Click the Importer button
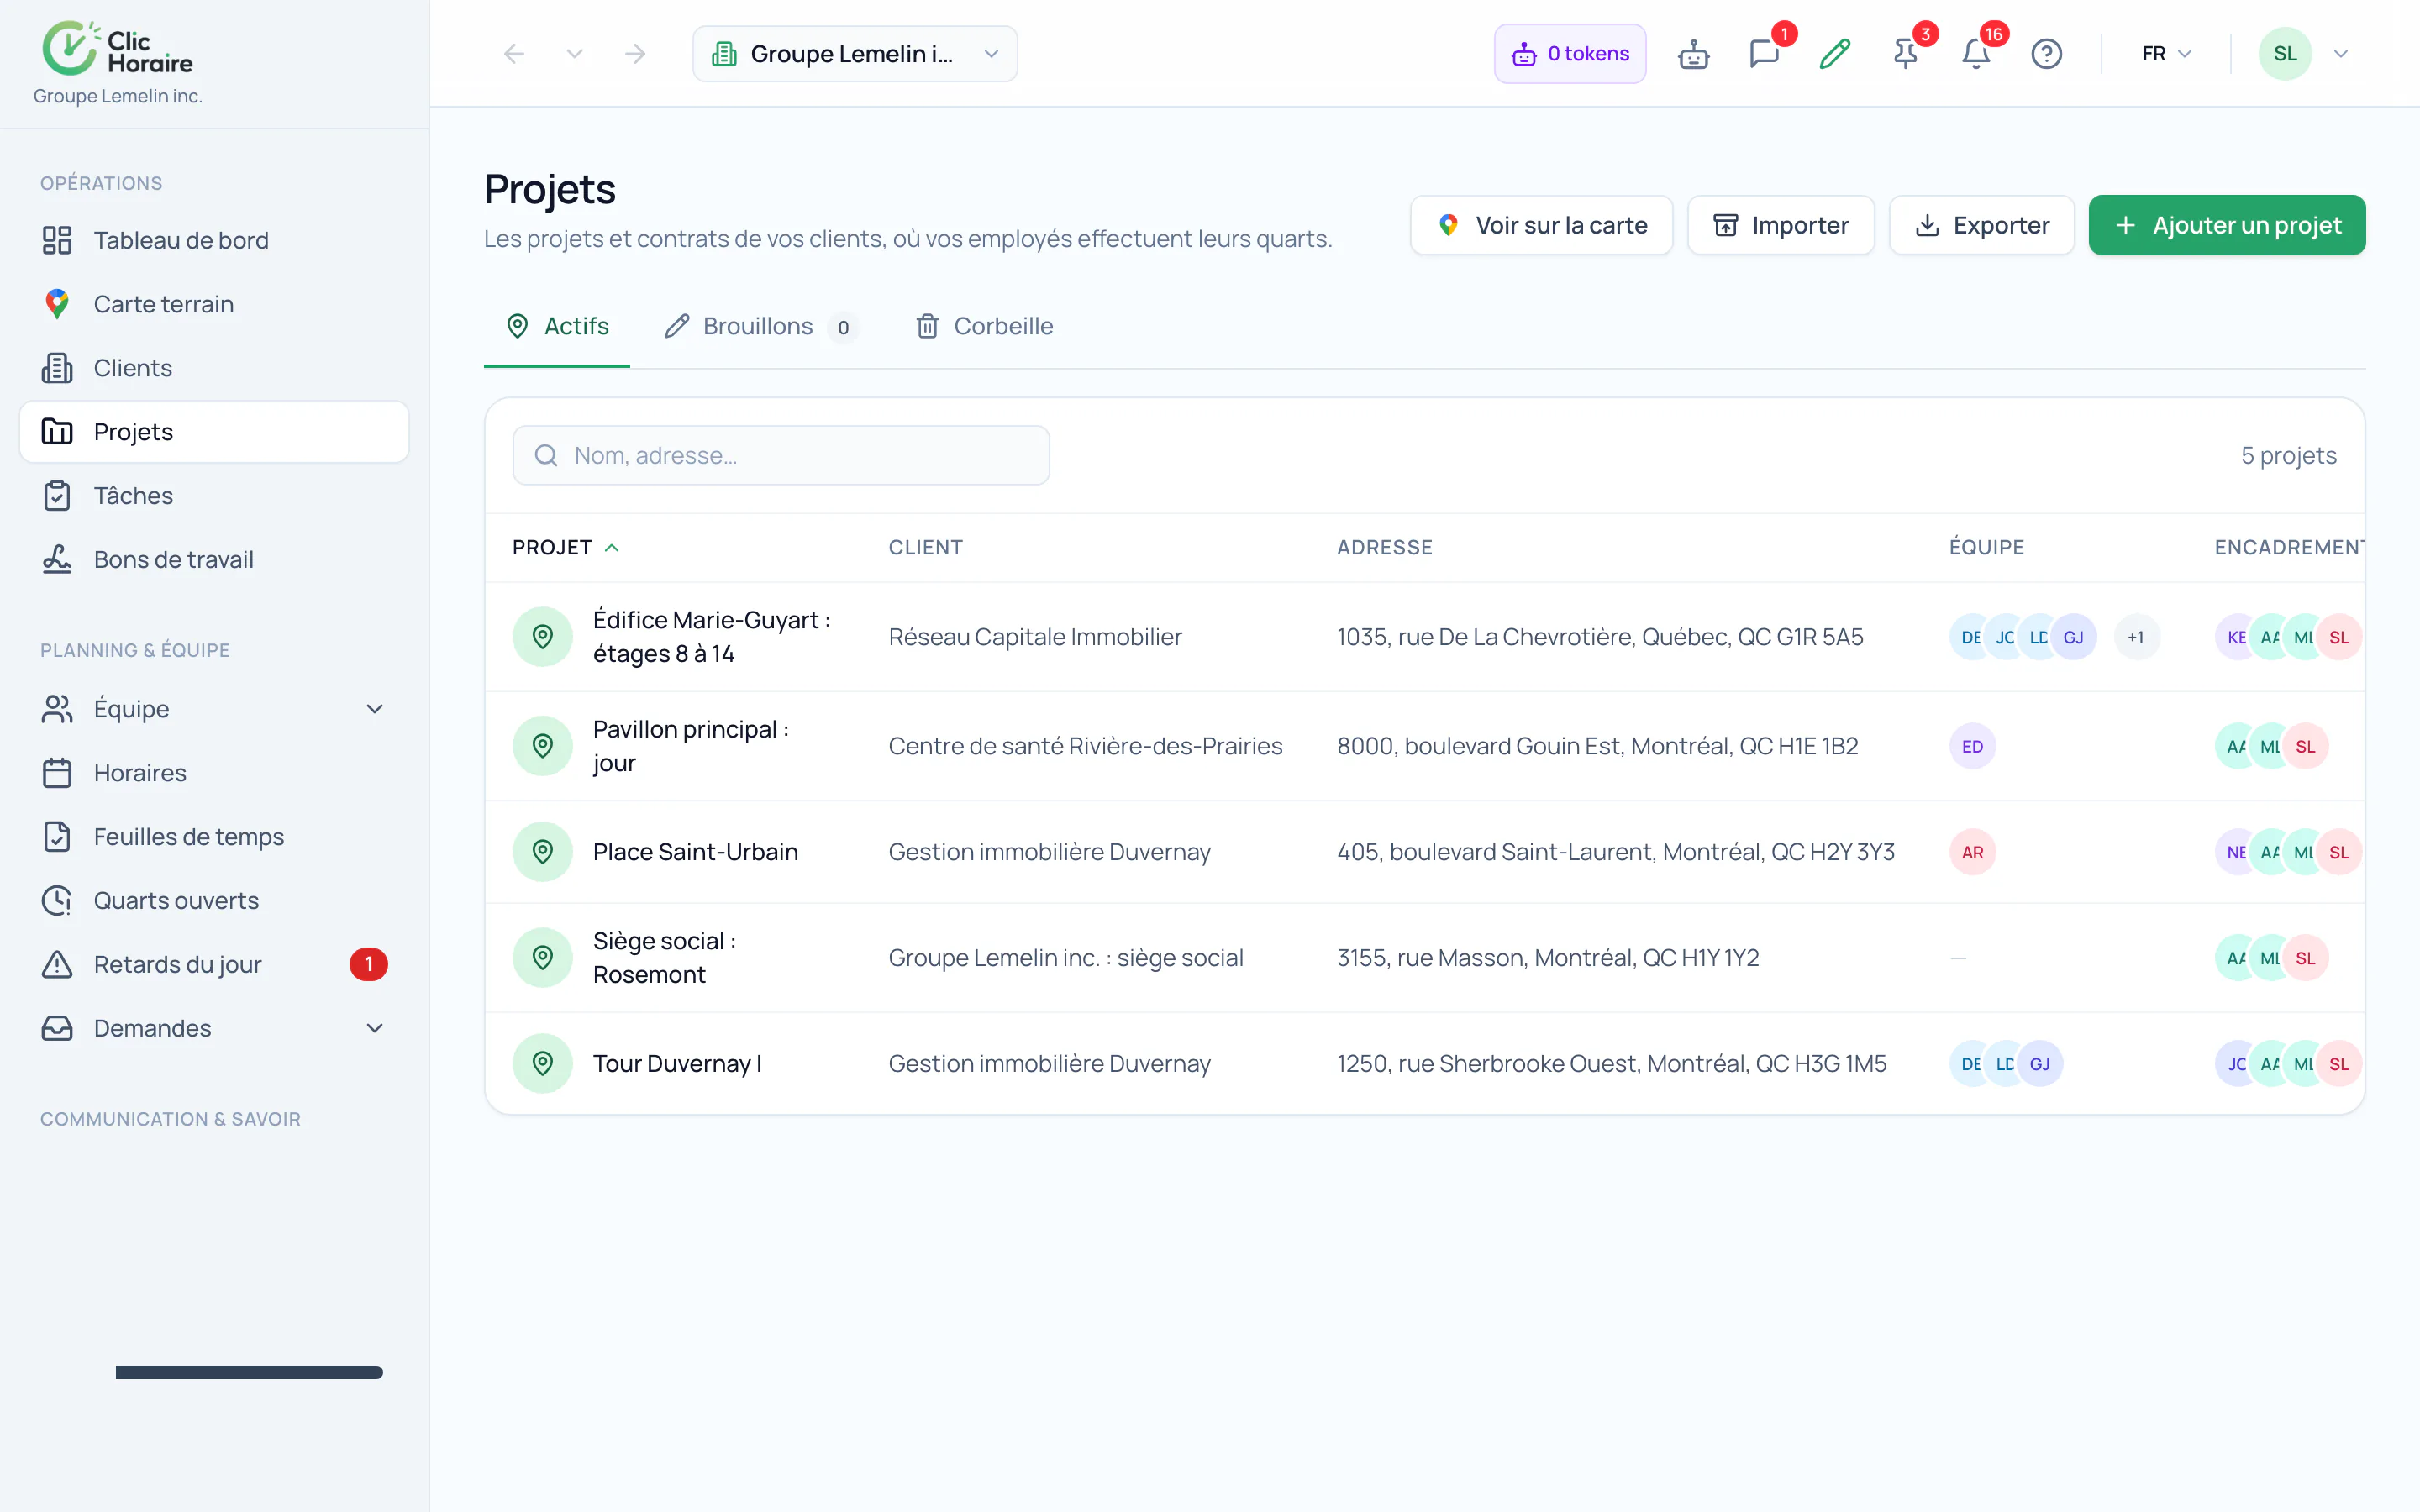 pyautogui.click(x=1780, y=225)
